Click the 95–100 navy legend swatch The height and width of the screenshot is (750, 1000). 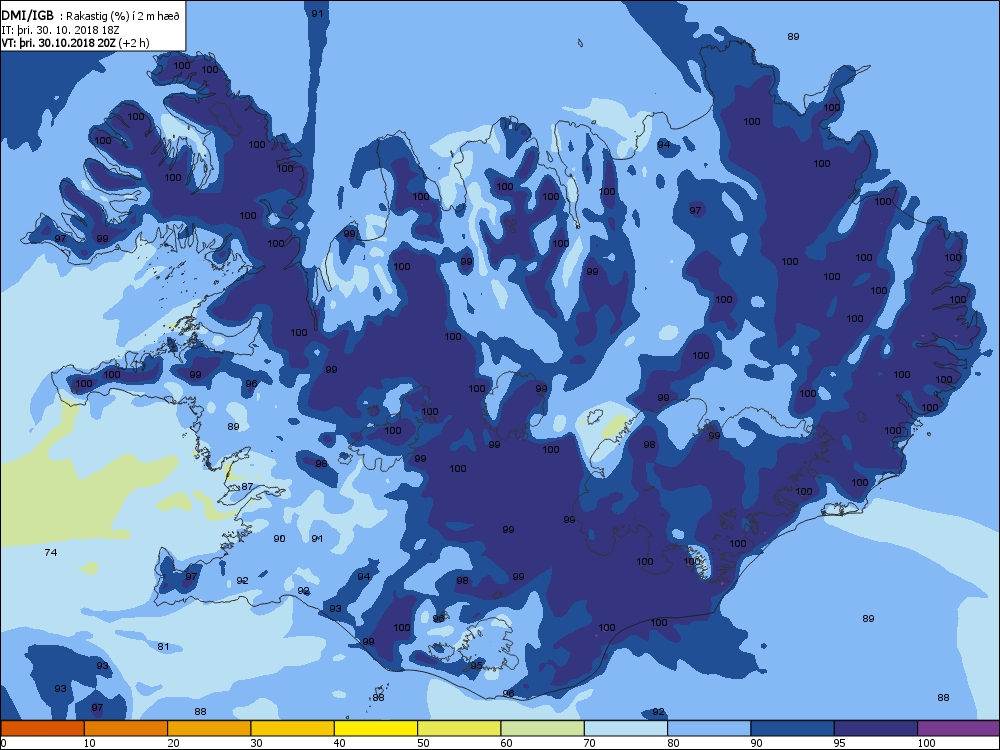[x=876, y=728]
